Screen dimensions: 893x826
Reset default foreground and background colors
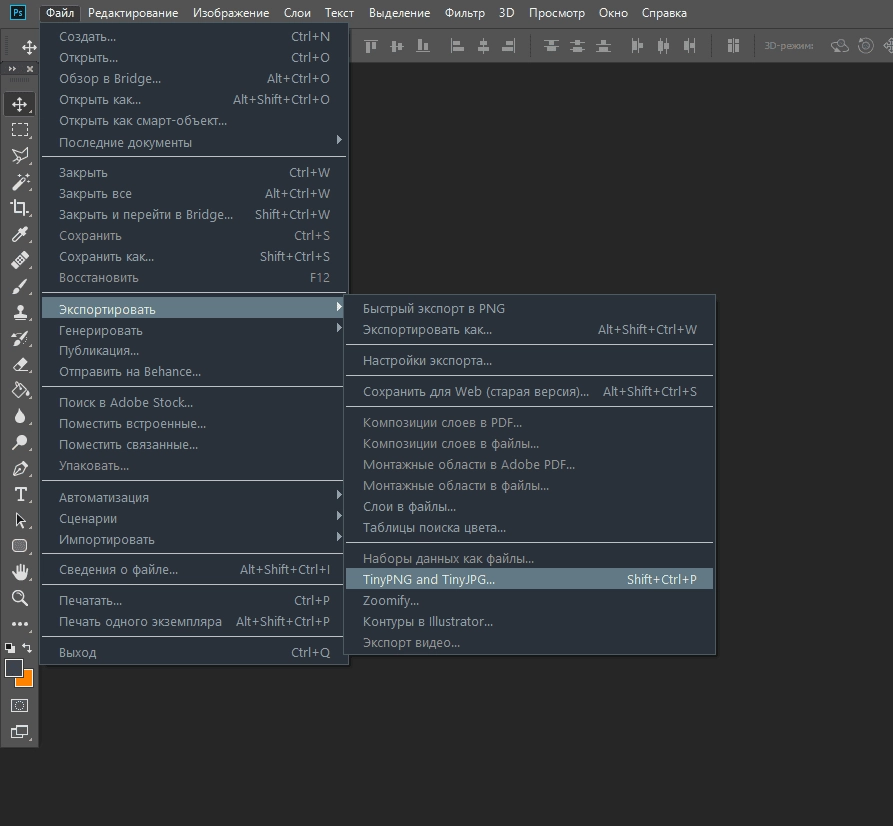point(10,648)
